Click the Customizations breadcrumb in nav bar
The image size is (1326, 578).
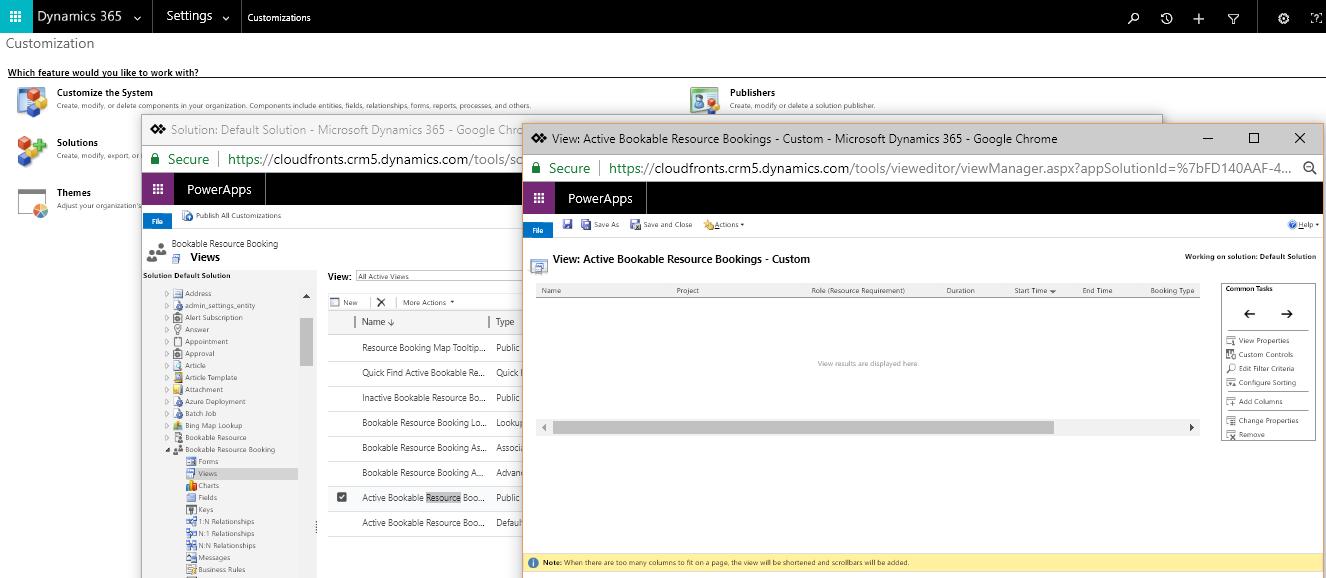279,18
